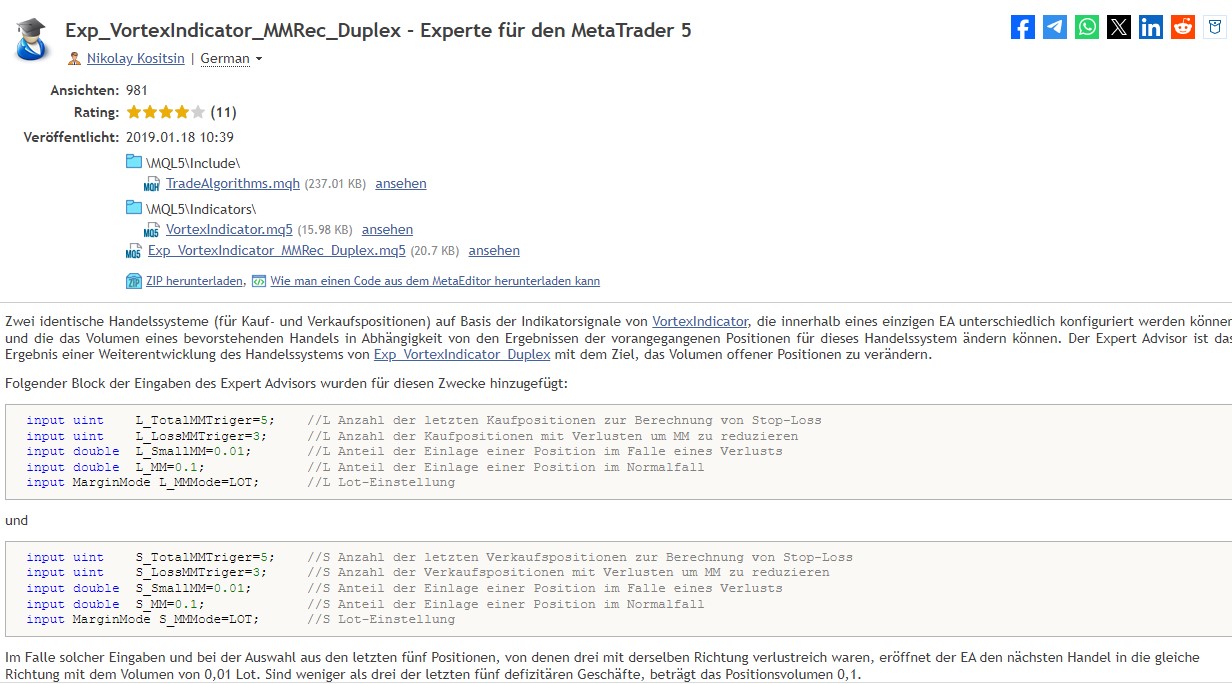Click the MQ5 icon for VortexIndicator.mq5
Viewport: 1232px width, 684px height.
click(x=152, y=230)
